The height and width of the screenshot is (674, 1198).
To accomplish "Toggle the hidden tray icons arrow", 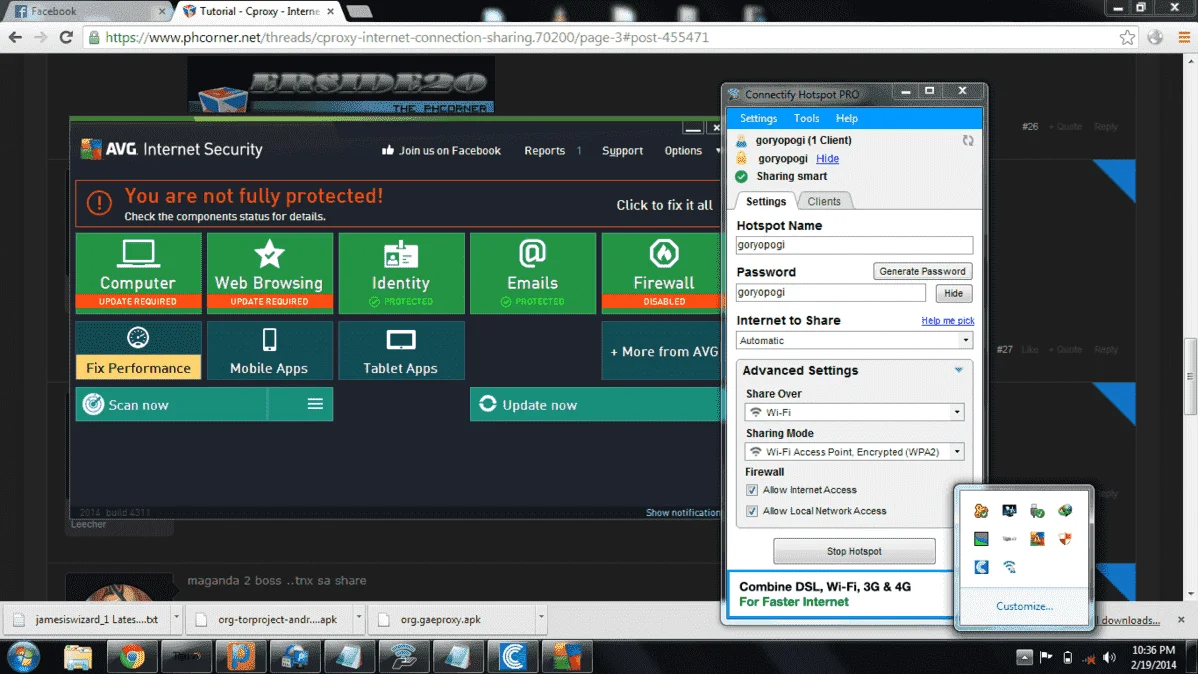I will 1024,657.
